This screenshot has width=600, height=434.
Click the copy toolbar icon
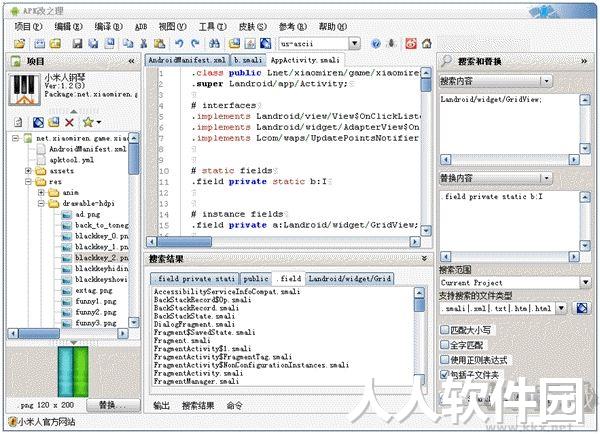128,44
